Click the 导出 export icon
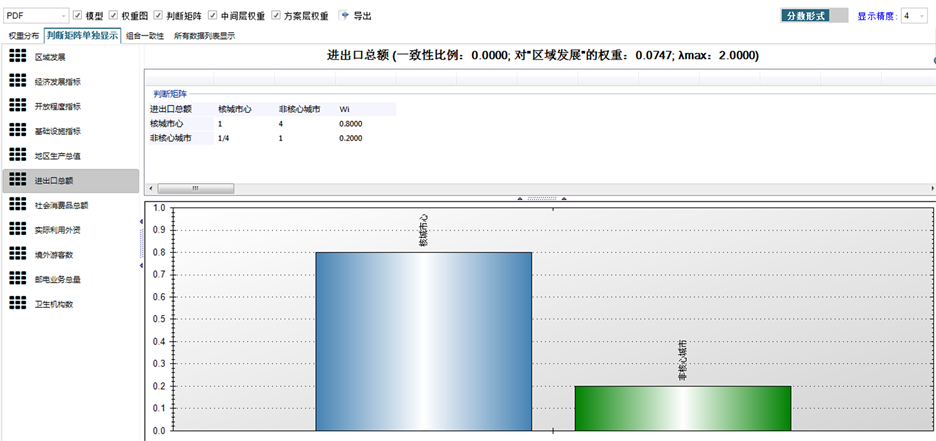Image resolution: width=936 pixels, height=441 pixels. (x=344, y=16)
